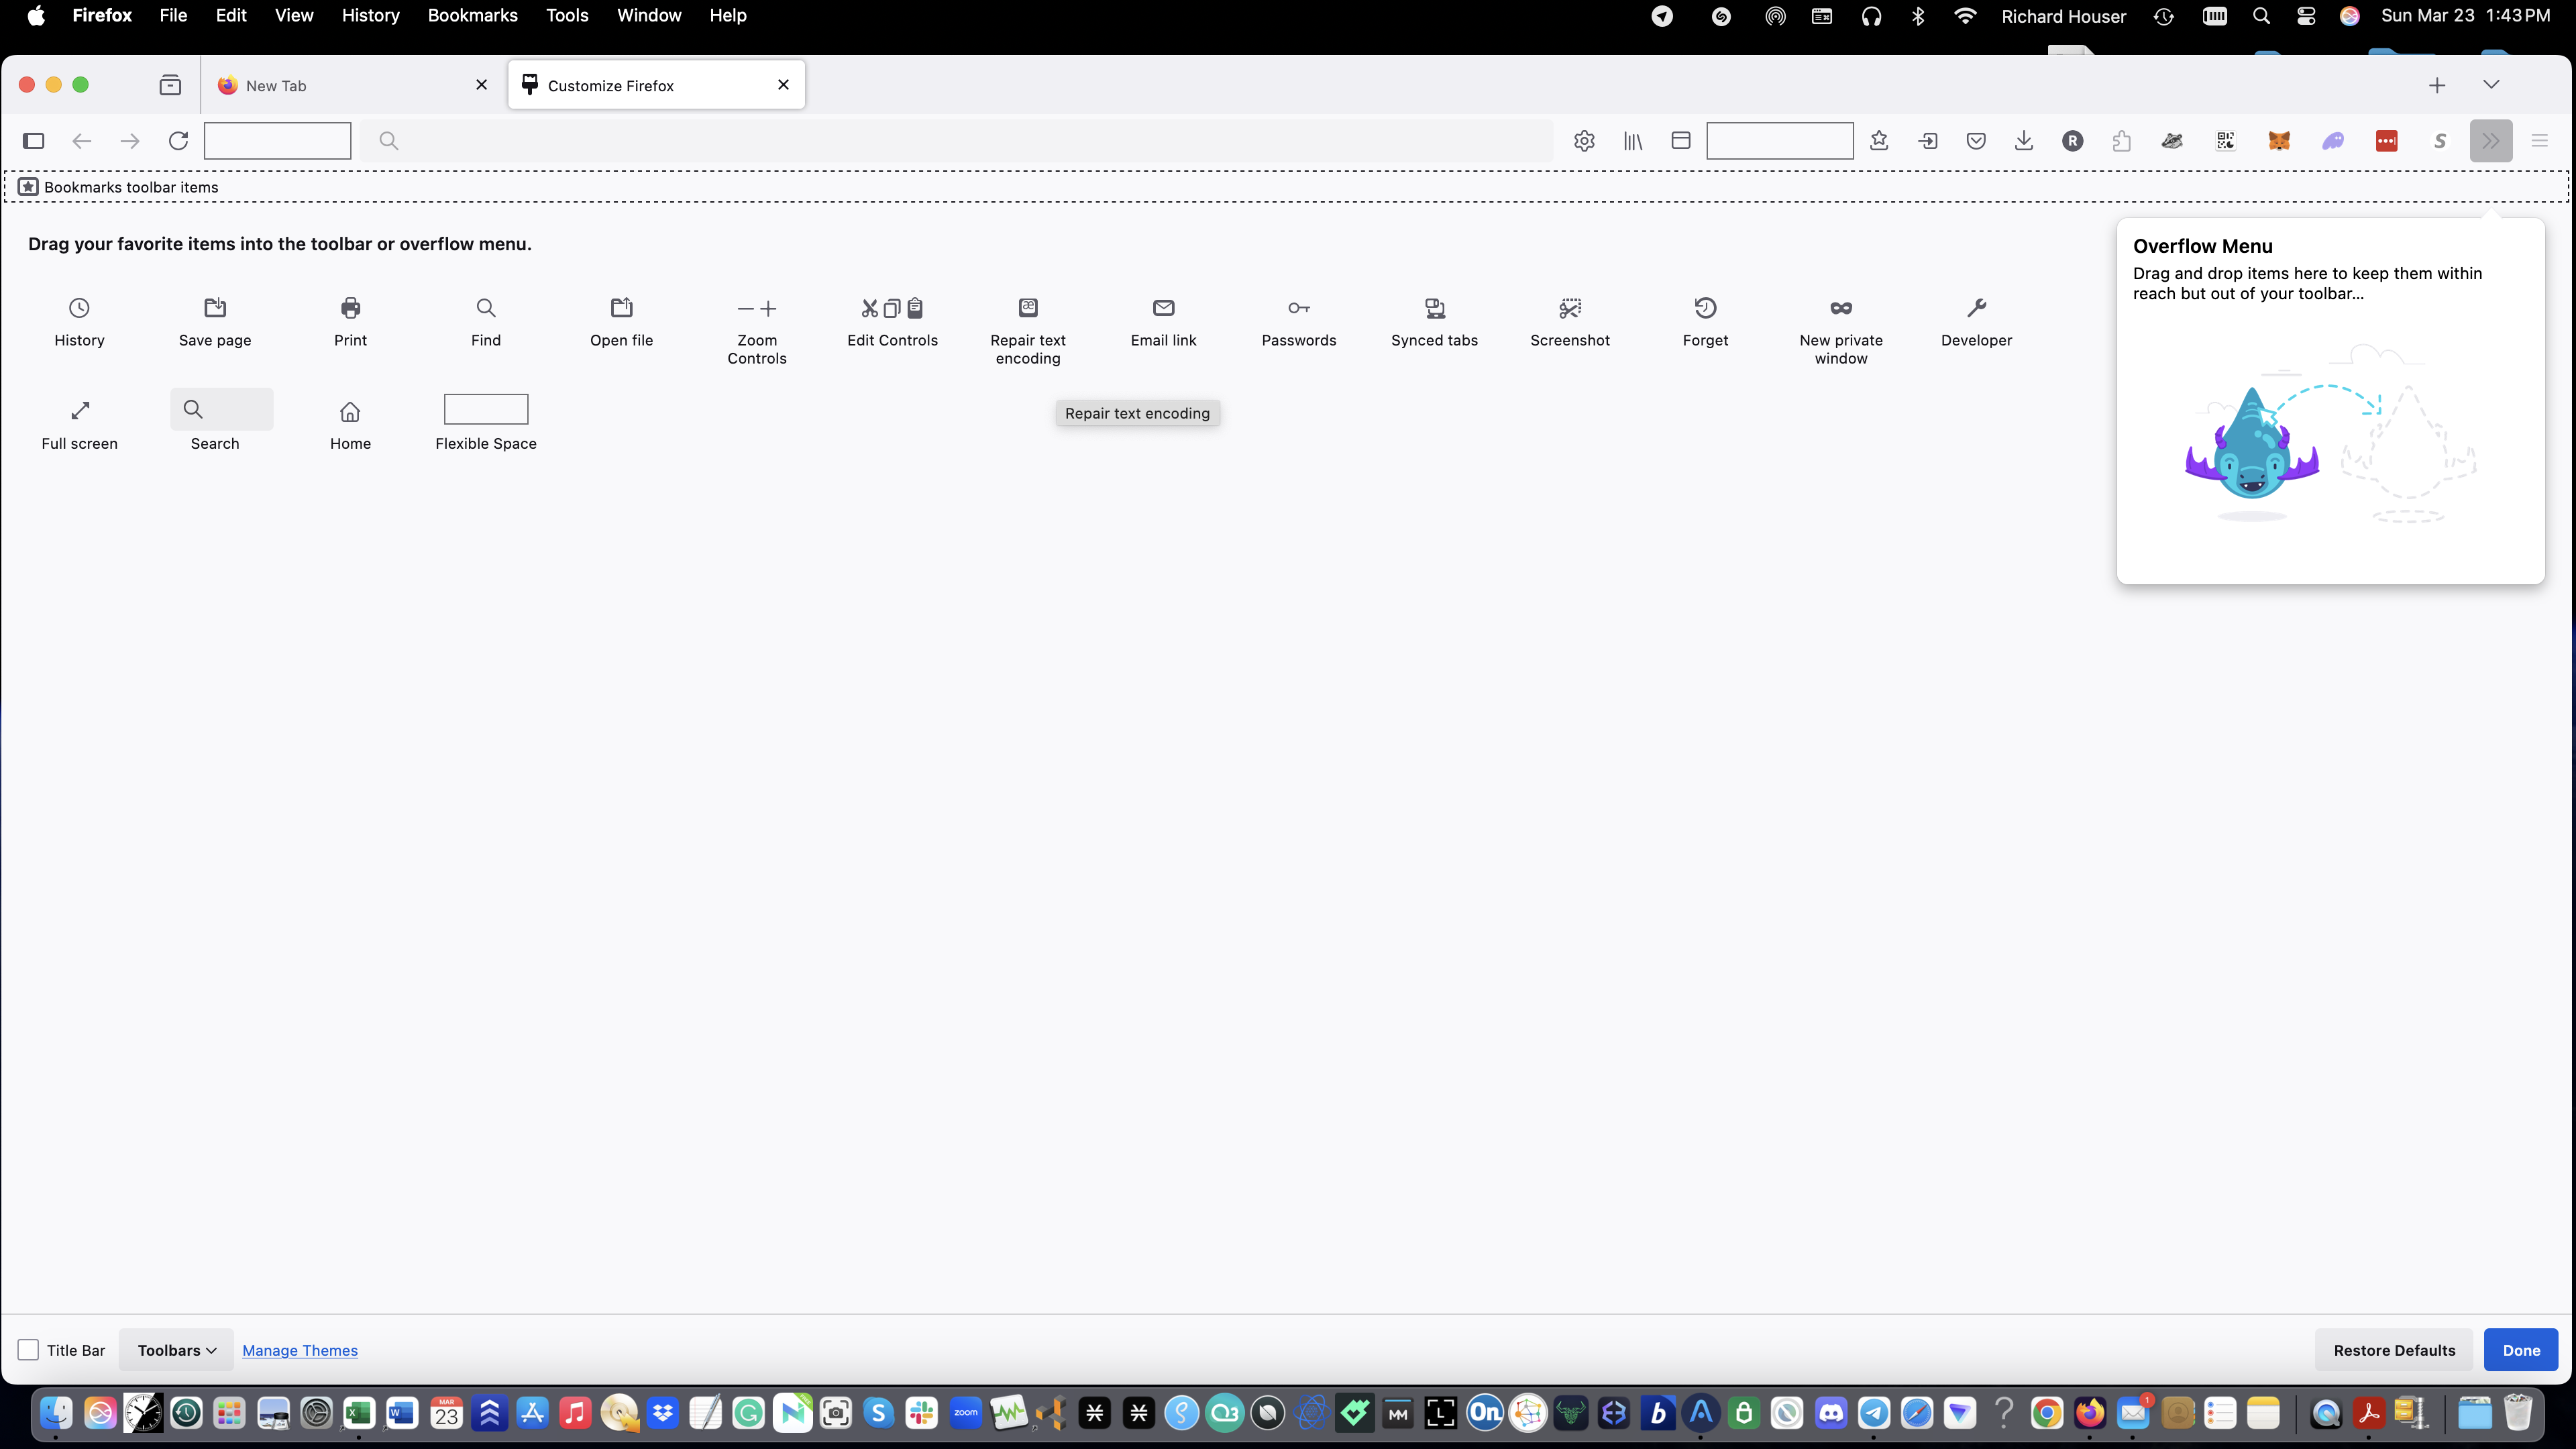Click the MetaMask fox extension icon

point(2279,141)
